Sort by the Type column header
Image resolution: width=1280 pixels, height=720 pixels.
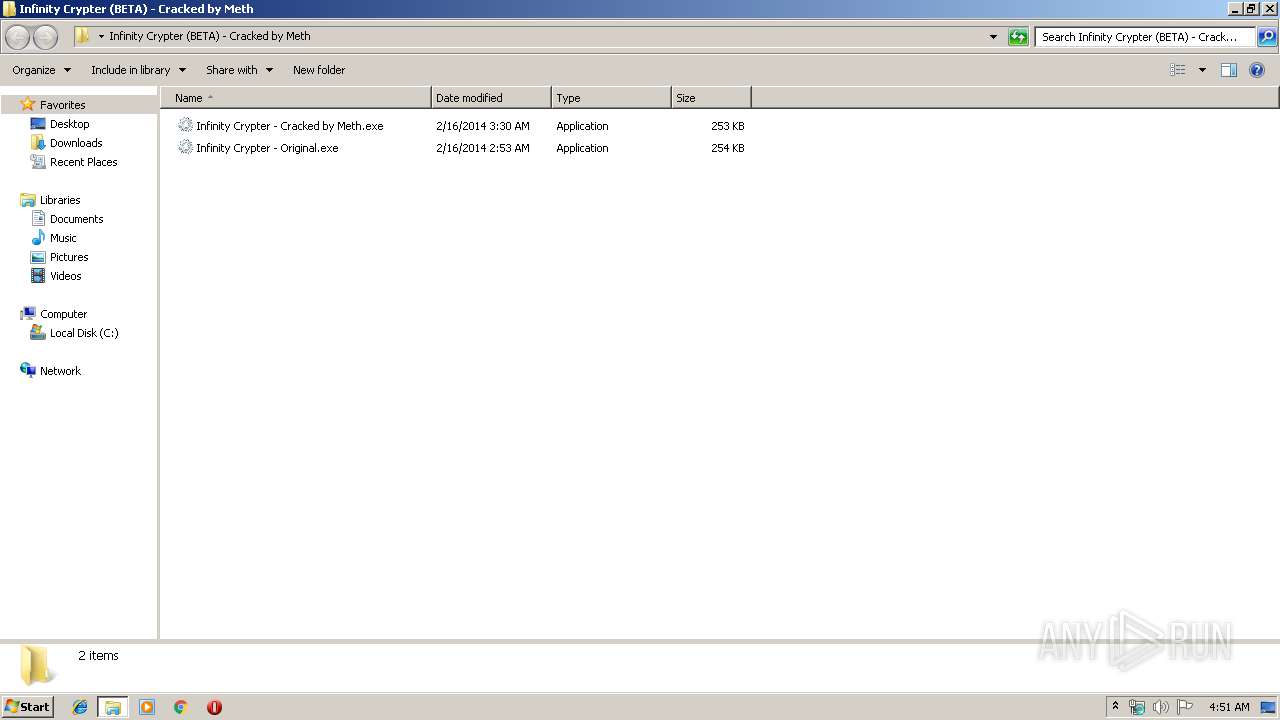coord(611,98)
